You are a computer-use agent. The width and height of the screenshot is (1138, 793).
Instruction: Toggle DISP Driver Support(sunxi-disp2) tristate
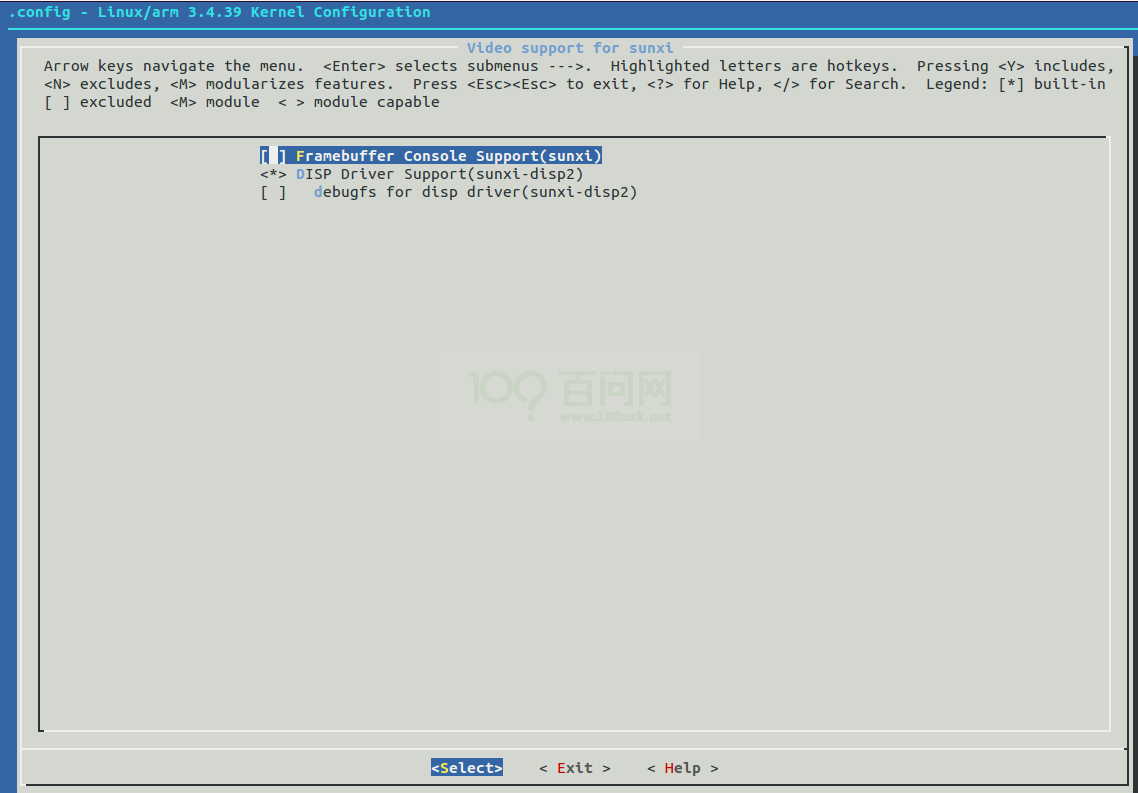[272, 173]
